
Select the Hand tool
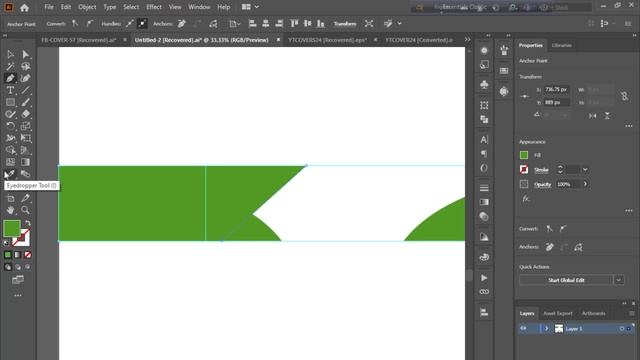coord(11,210)
